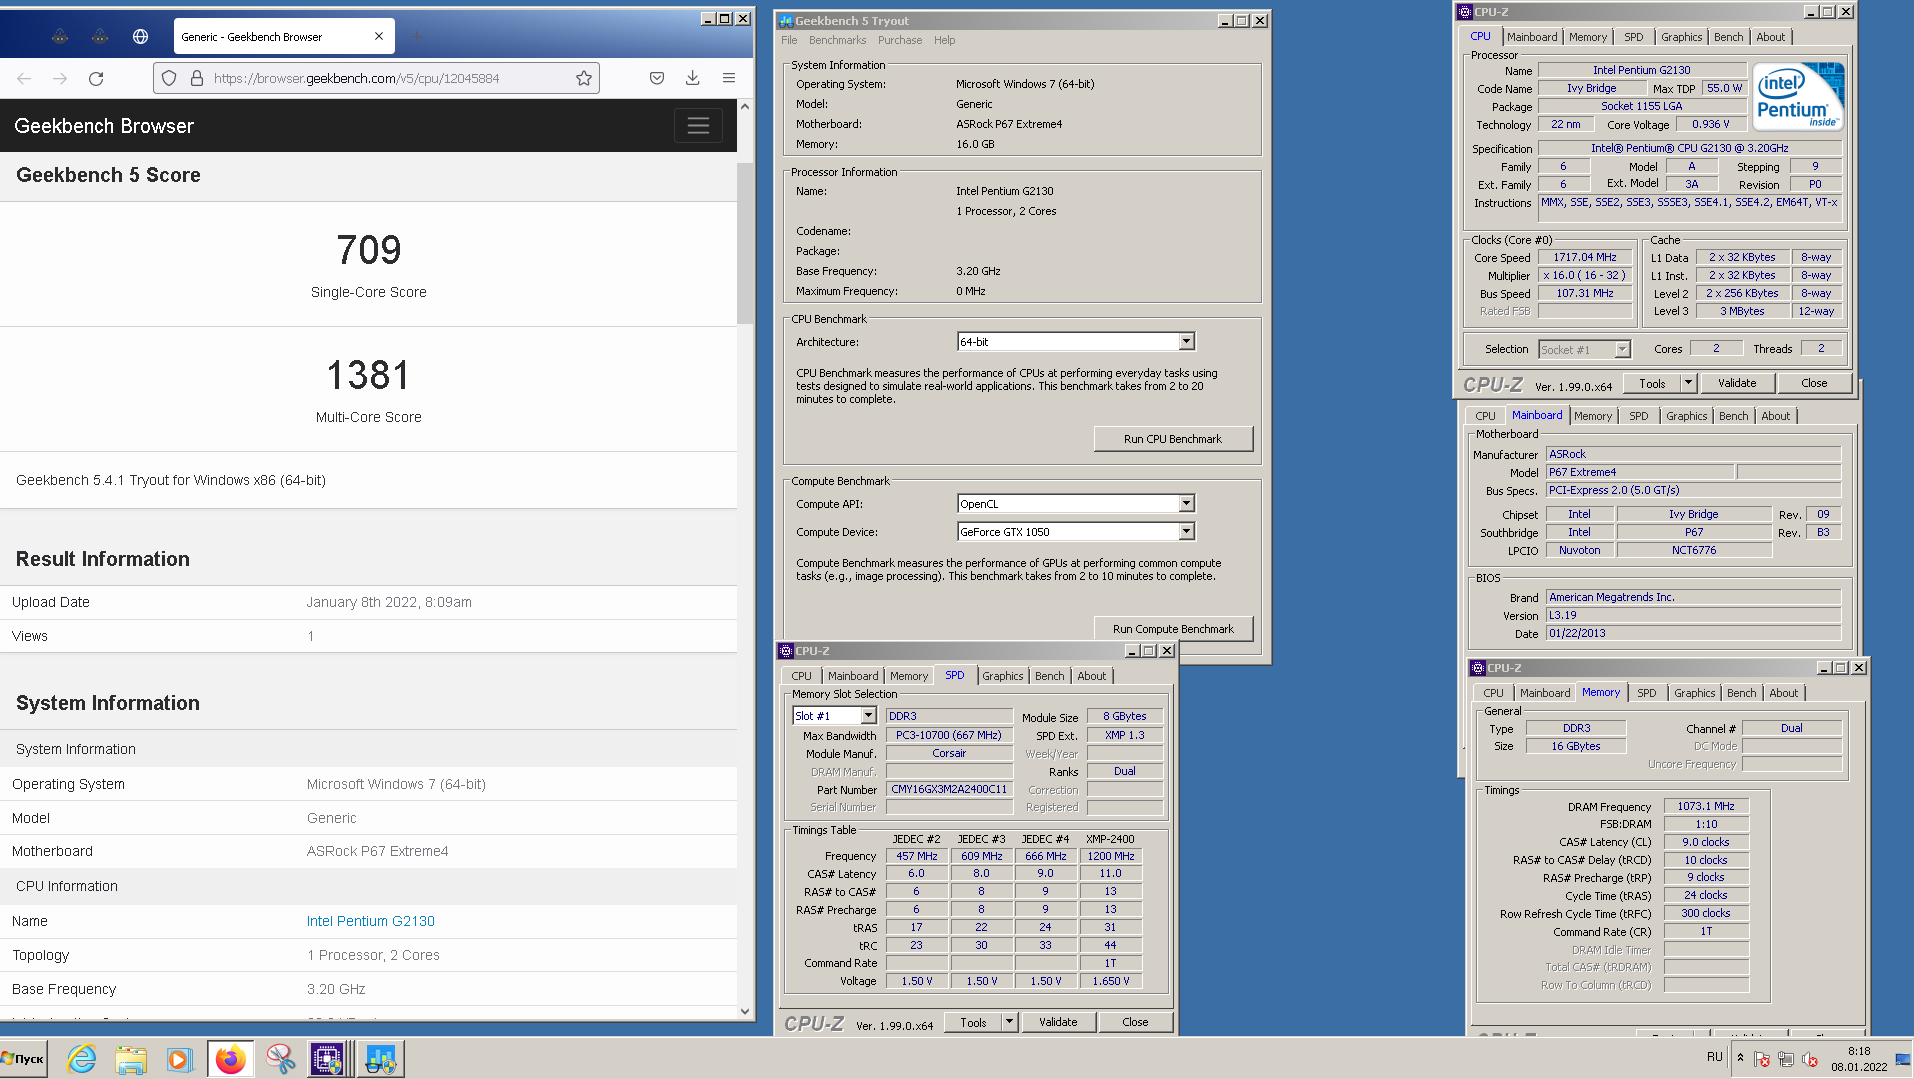Toggle the Geekbench Browser hamburger navigation
The image size is (1914, 1079).
coord(698,126)
